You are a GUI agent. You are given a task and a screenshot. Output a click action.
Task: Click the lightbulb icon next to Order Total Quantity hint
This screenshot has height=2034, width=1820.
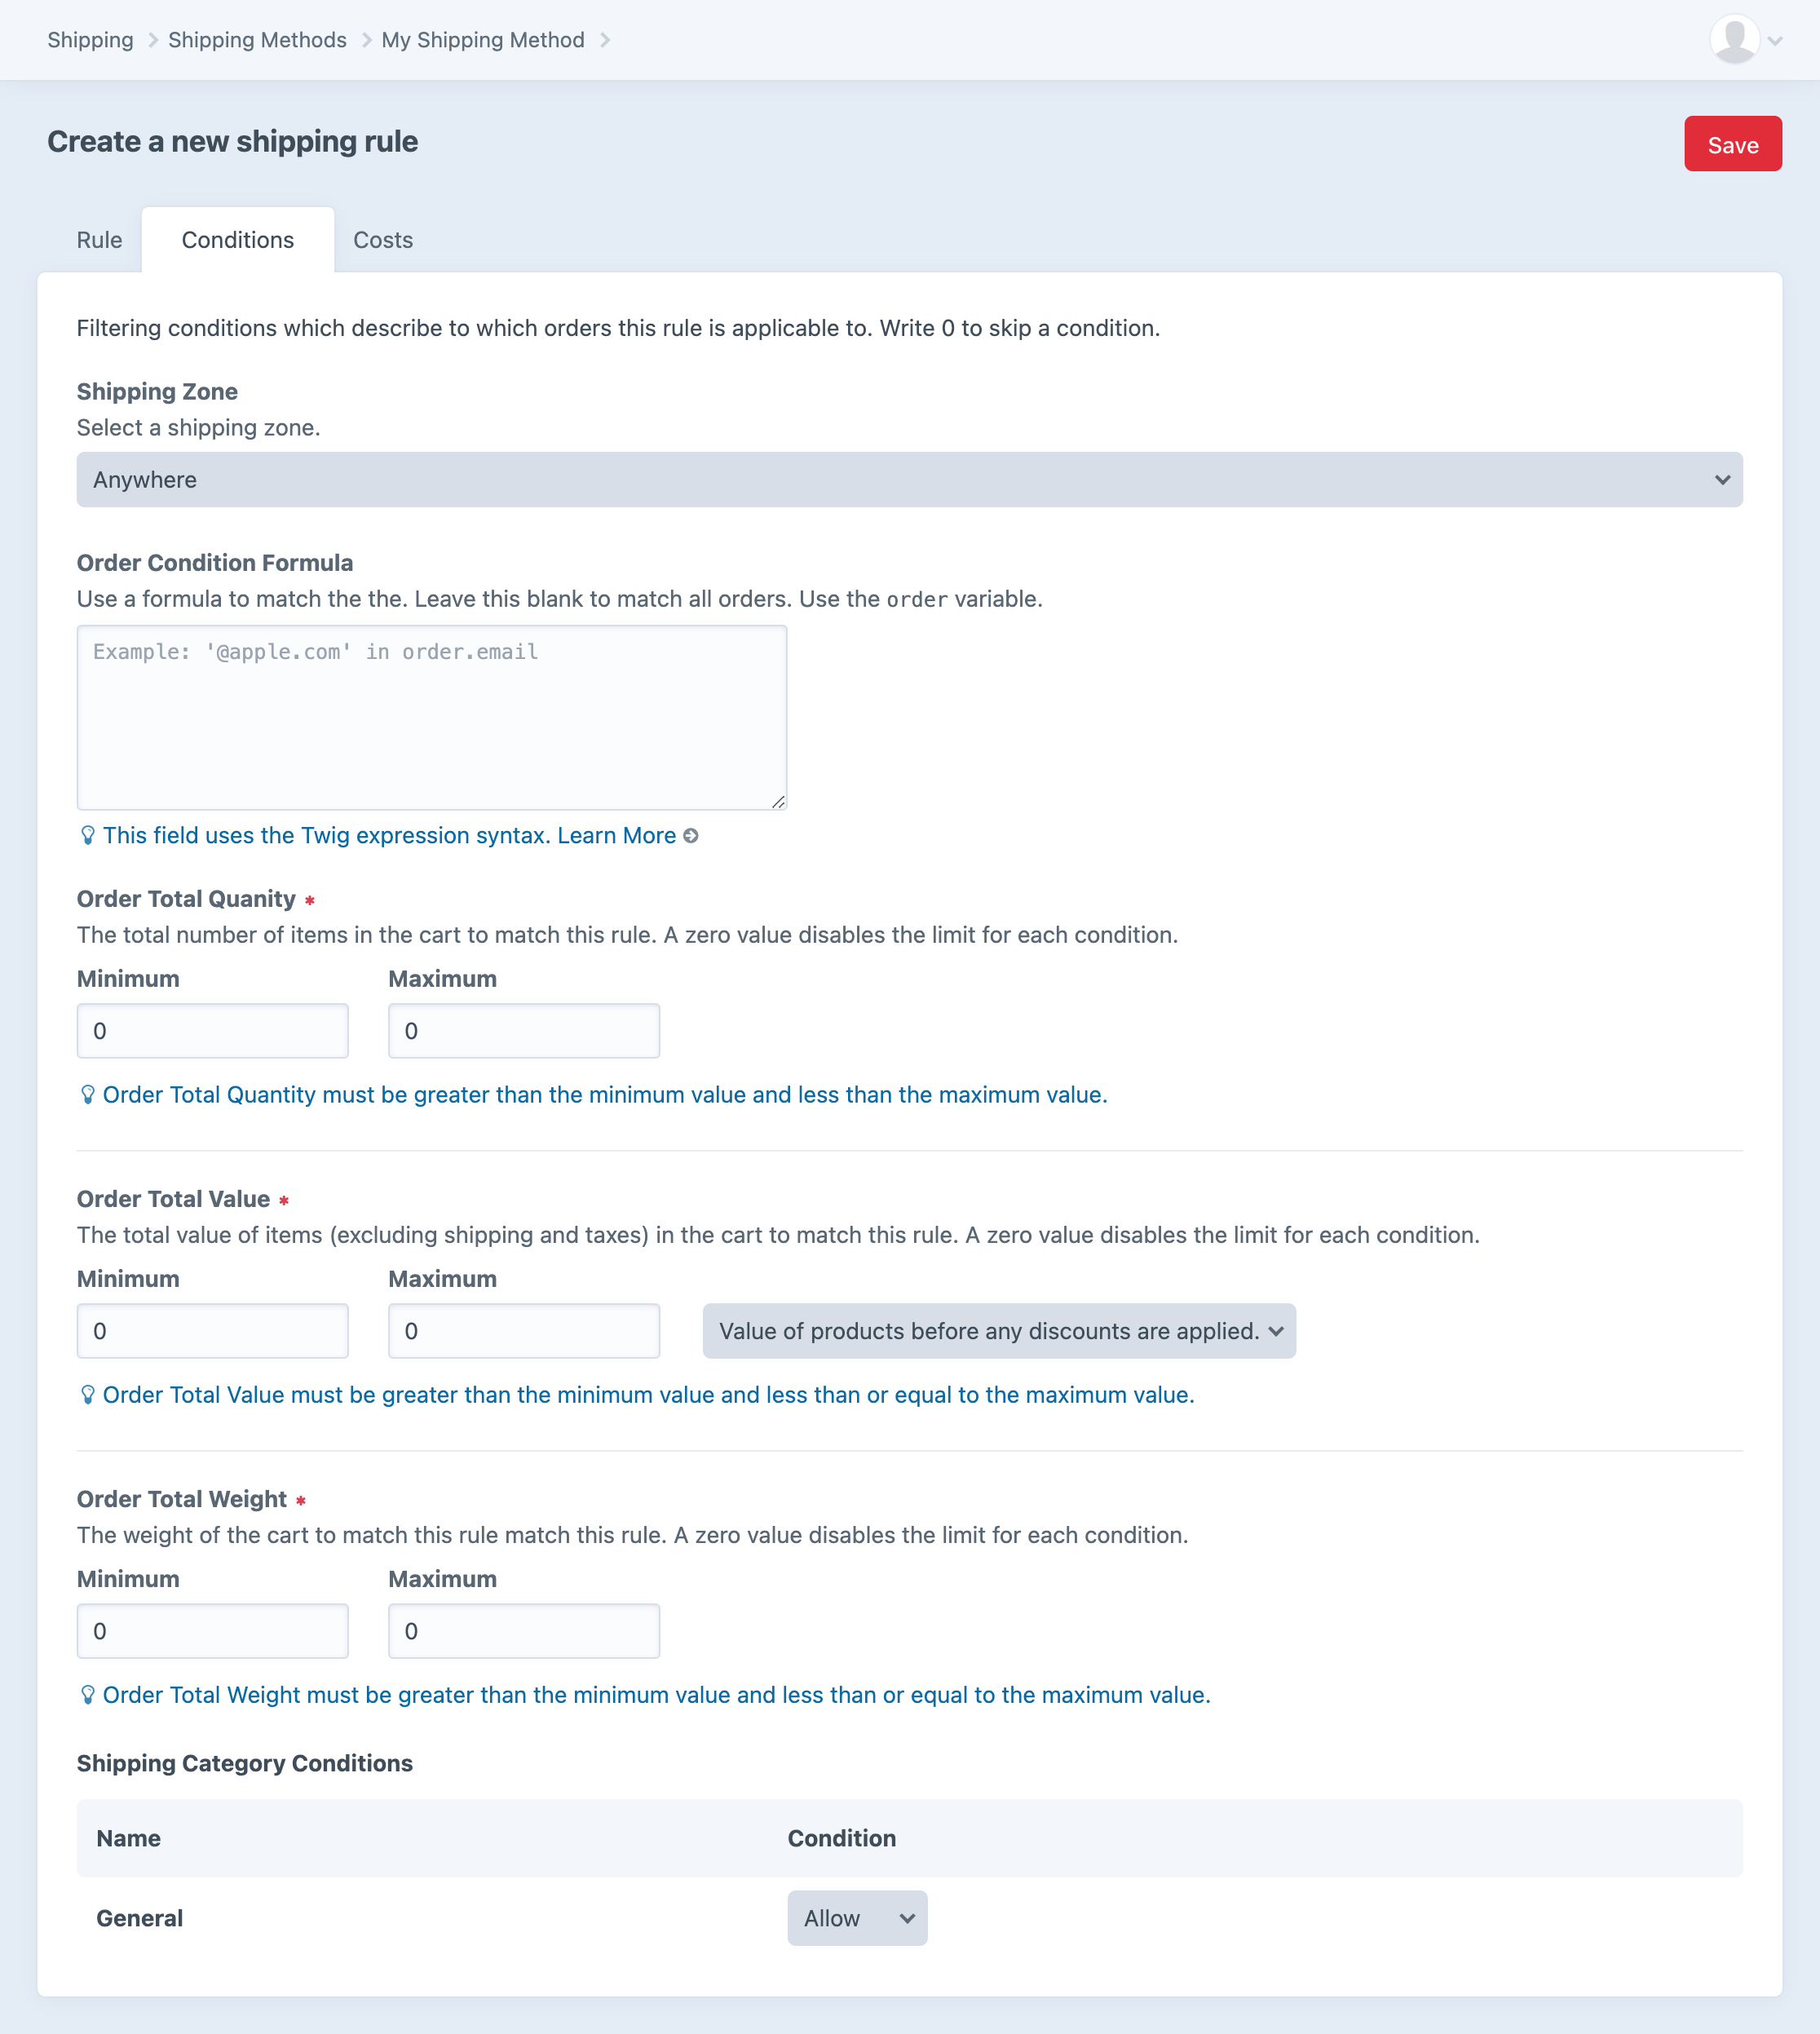pos(88,1094)
